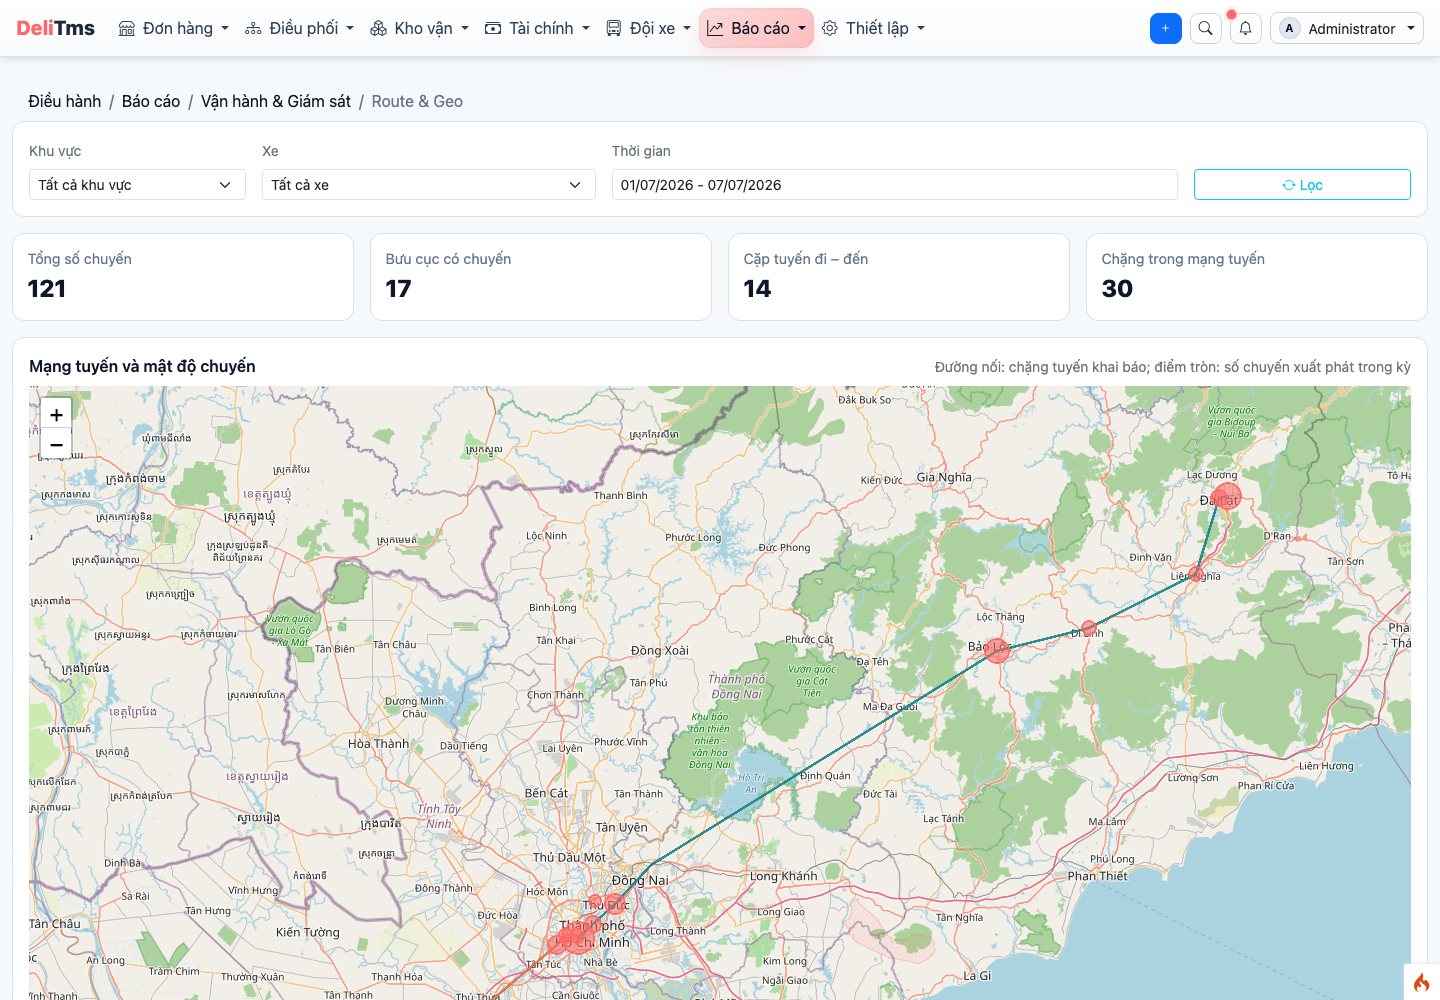The image size is (1440, 1000).
Task: Click the Bưu cục có chuyến value 17
Action: (399, 289)
